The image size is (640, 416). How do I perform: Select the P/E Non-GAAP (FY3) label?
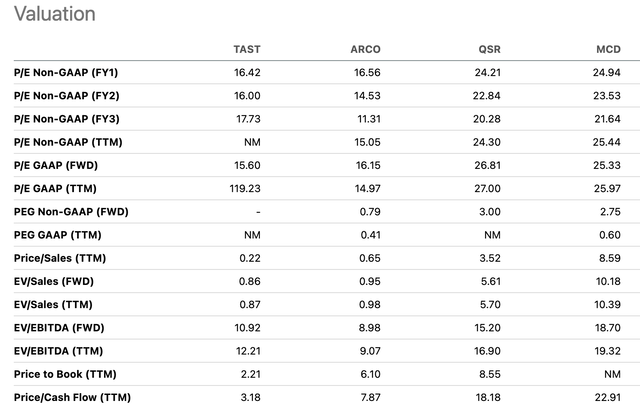67,119
